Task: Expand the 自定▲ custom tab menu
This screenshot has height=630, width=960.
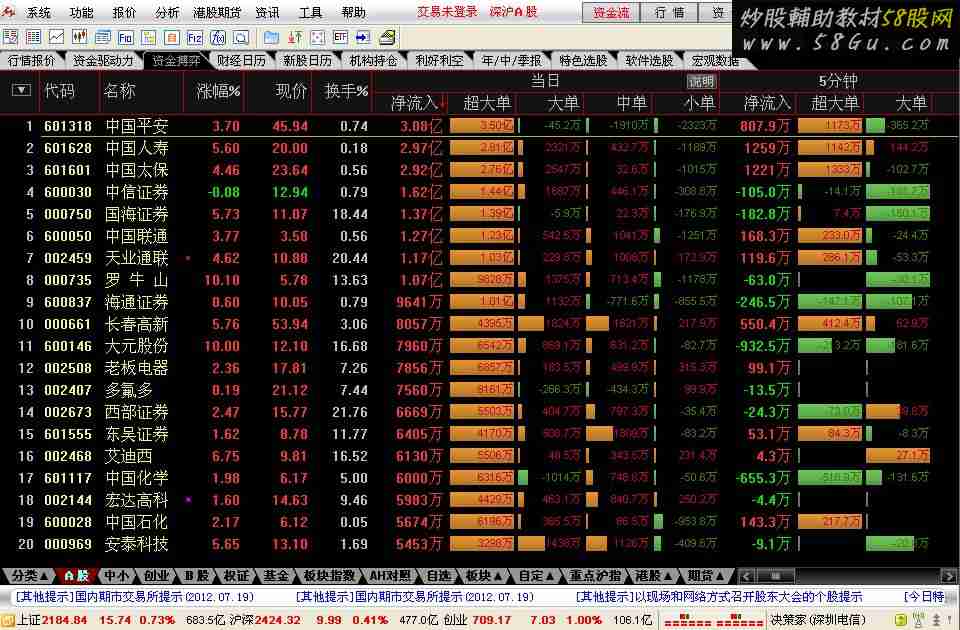Action: tap(536, 576)
